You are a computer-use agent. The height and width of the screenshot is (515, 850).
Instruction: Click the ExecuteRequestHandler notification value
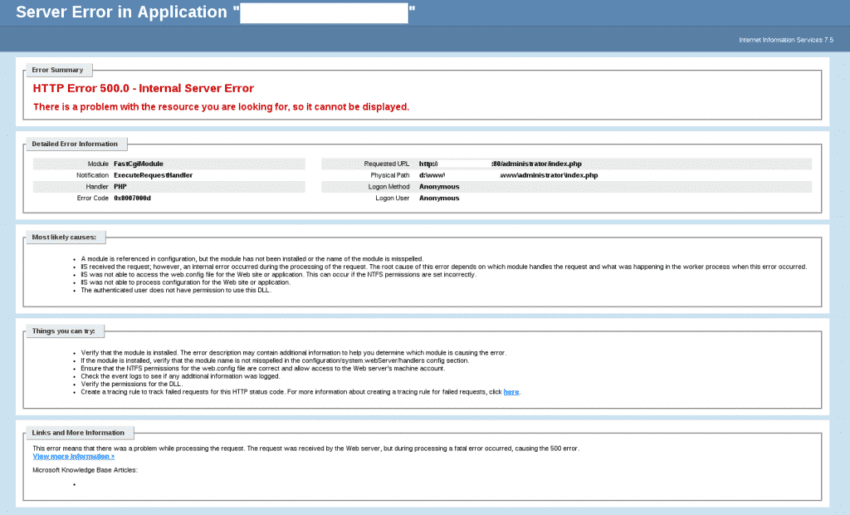[x=153, y=175]
